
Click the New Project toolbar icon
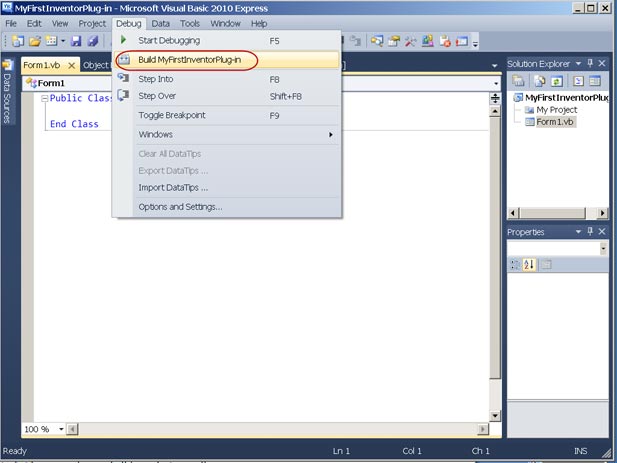(x=17, y=41)
